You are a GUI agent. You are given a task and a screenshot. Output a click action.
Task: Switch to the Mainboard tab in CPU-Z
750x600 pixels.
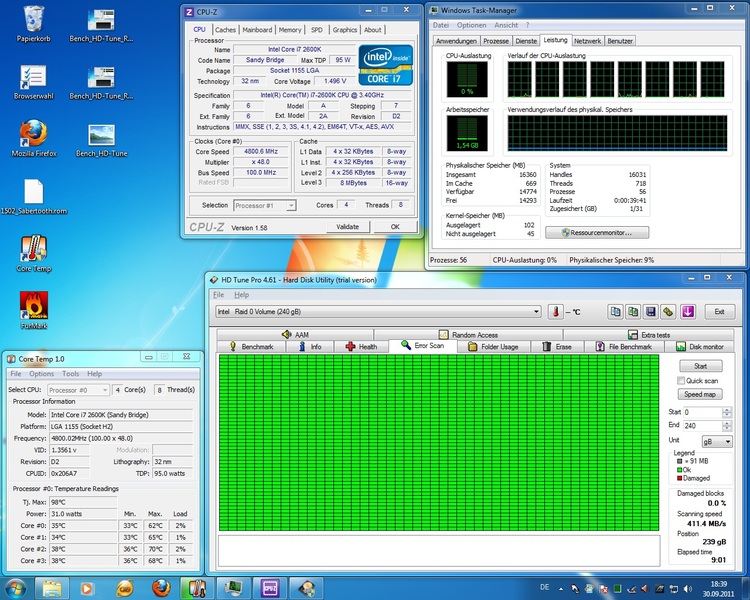click(x=257, y=30)
